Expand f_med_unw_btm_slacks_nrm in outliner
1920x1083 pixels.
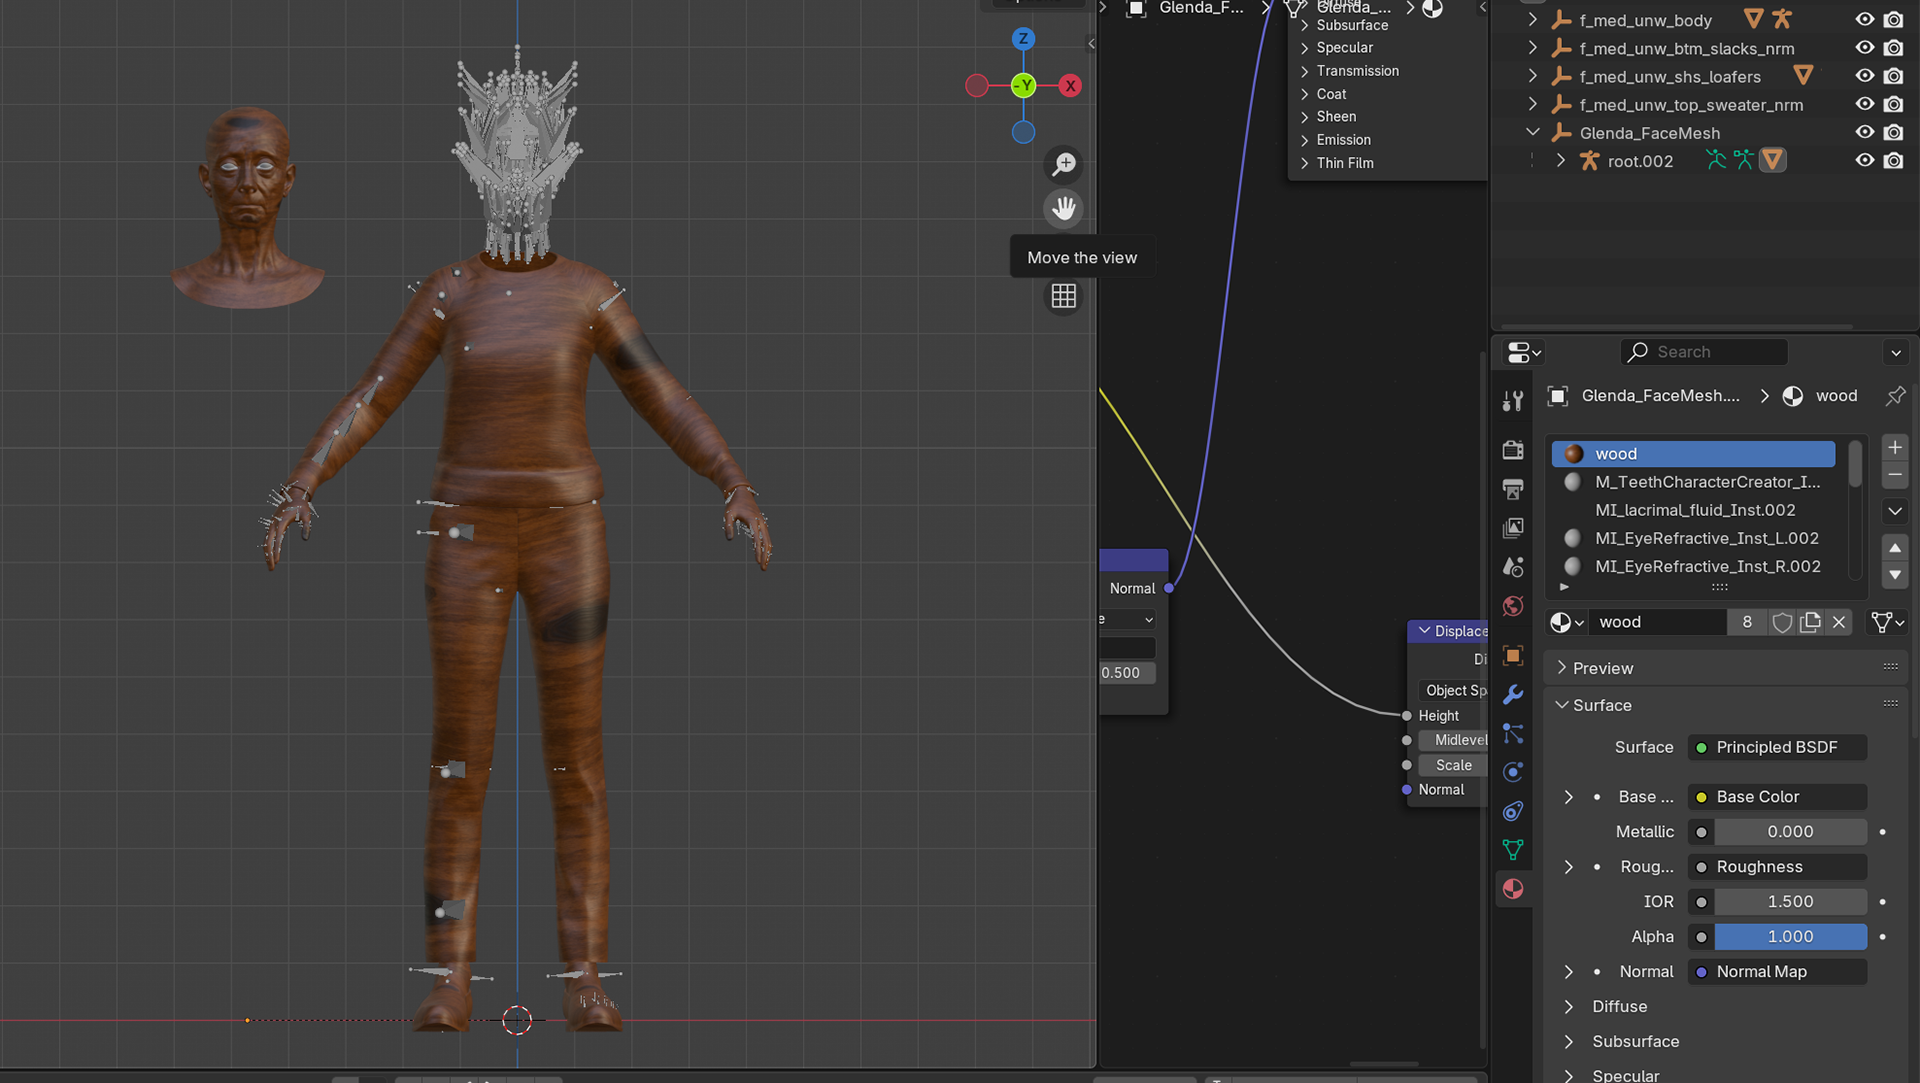[1532, 48]
